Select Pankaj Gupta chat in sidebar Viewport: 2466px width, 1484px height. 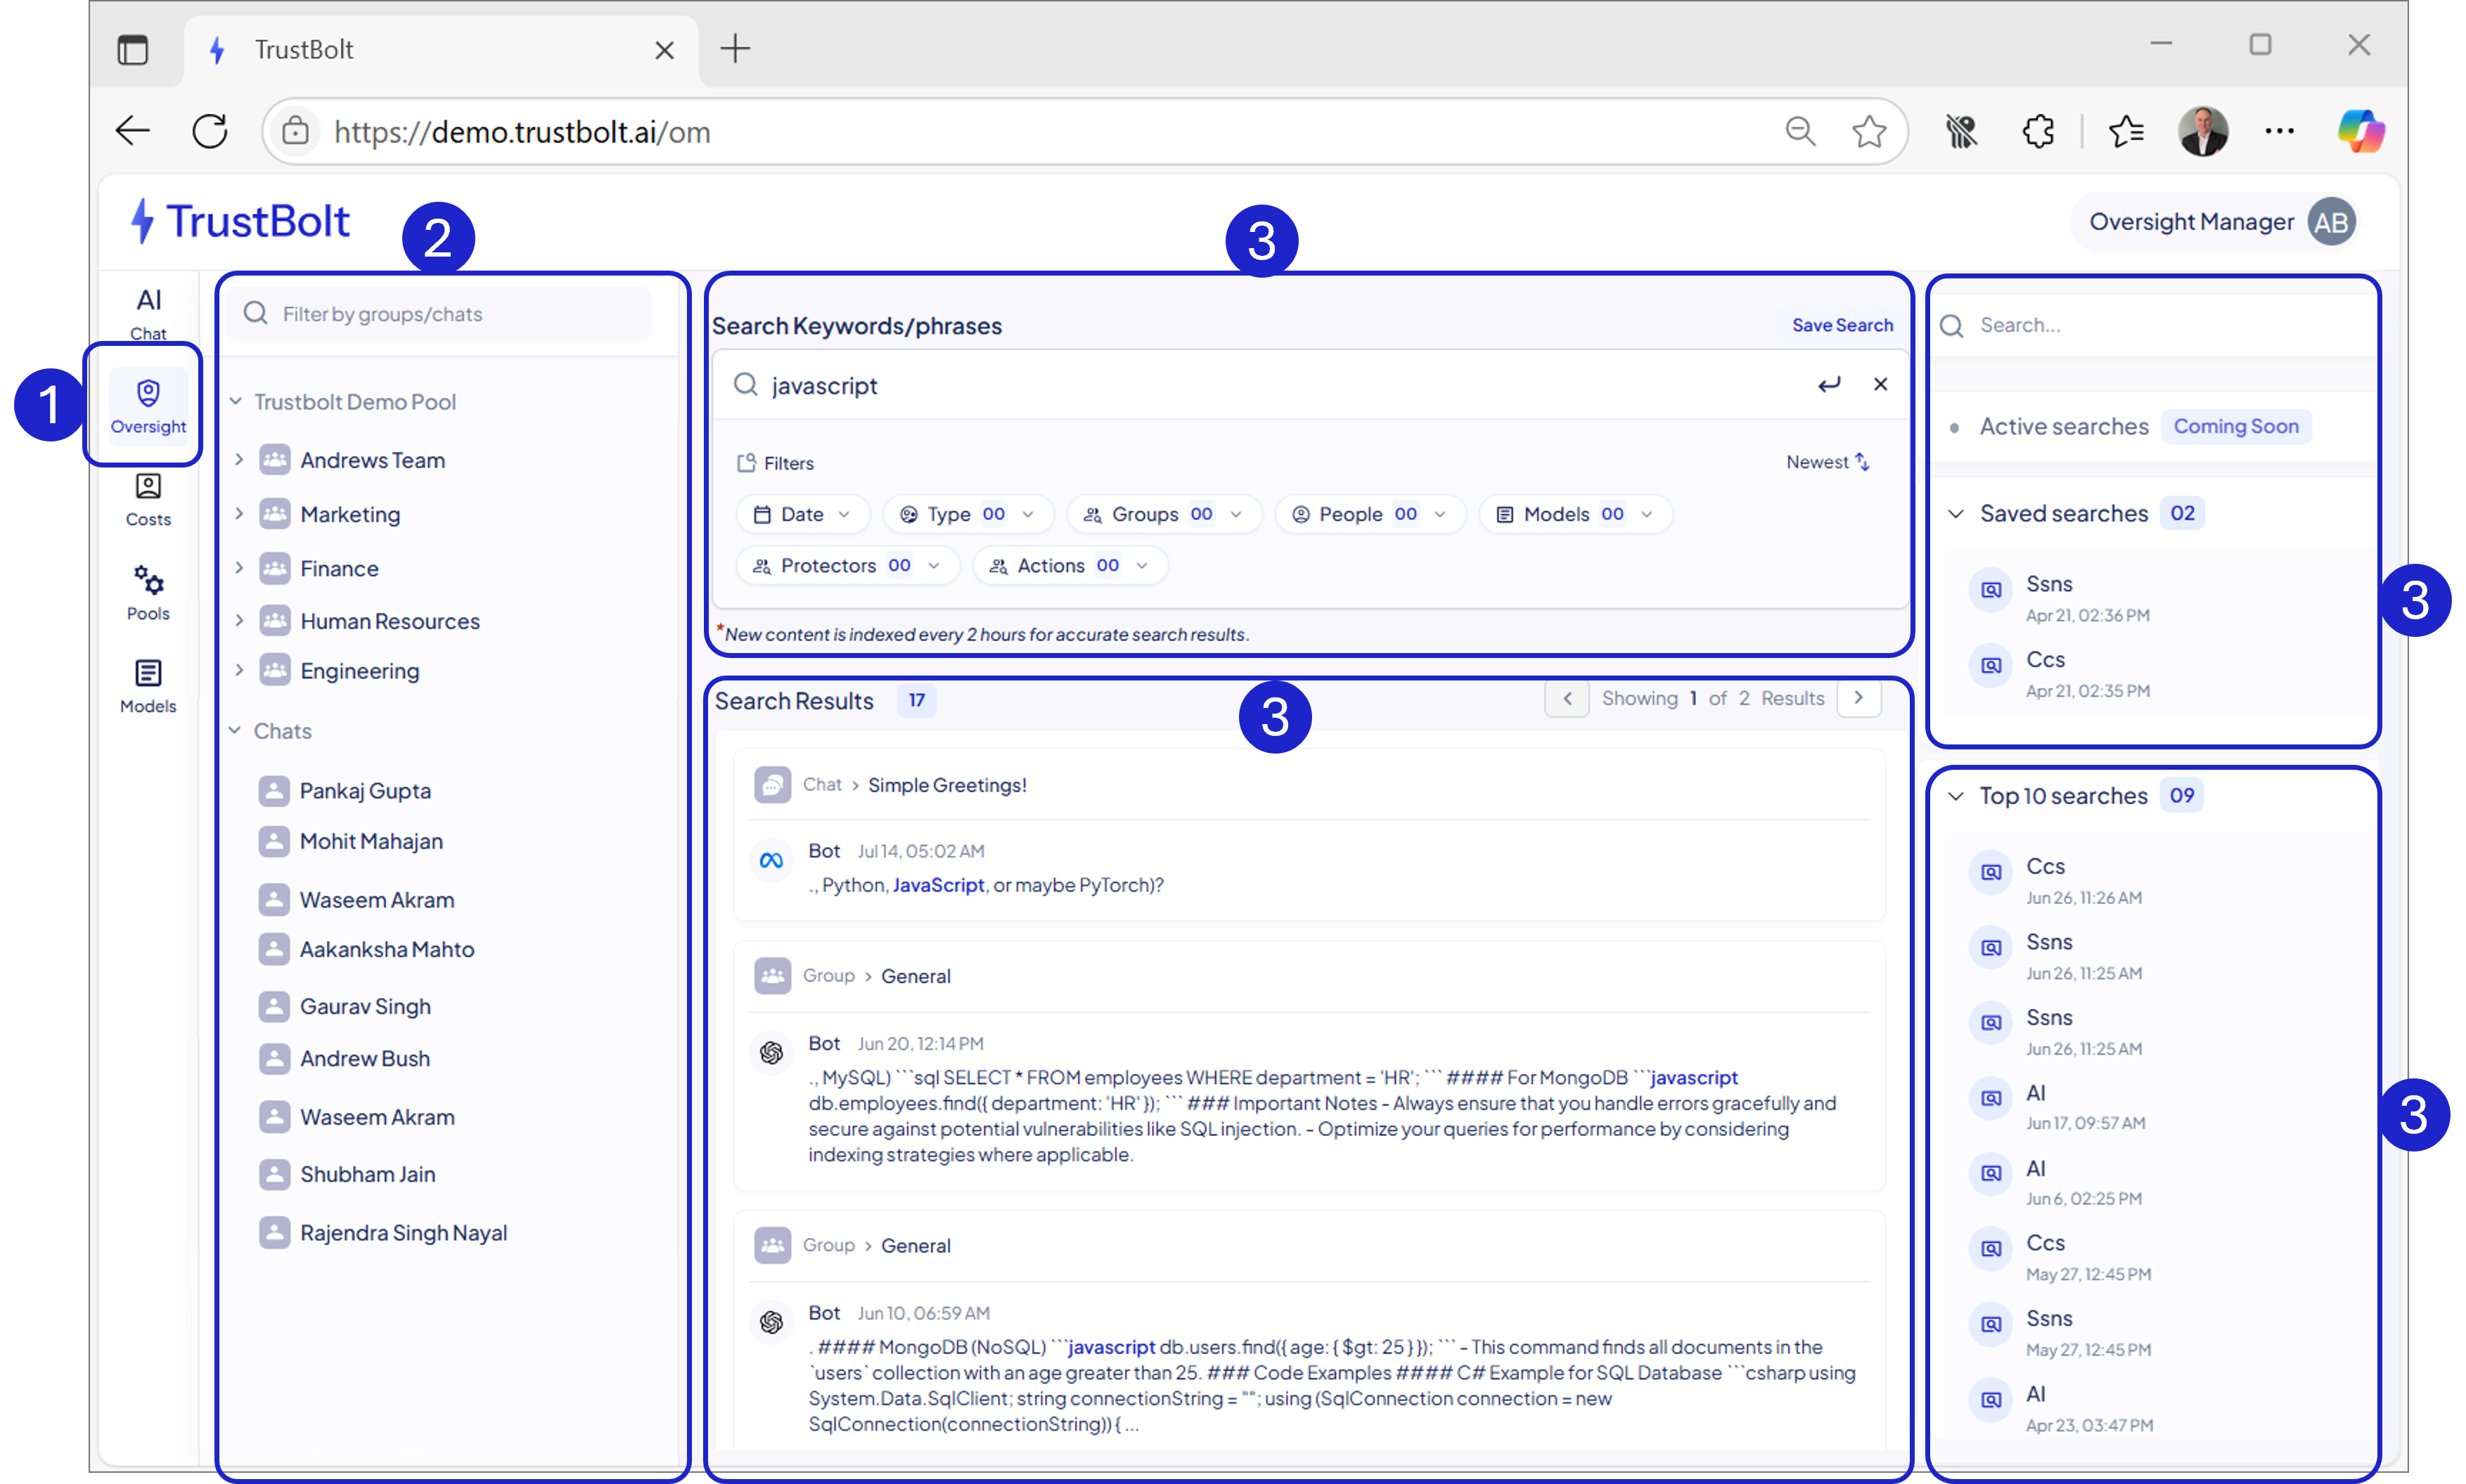click(365, 791)
